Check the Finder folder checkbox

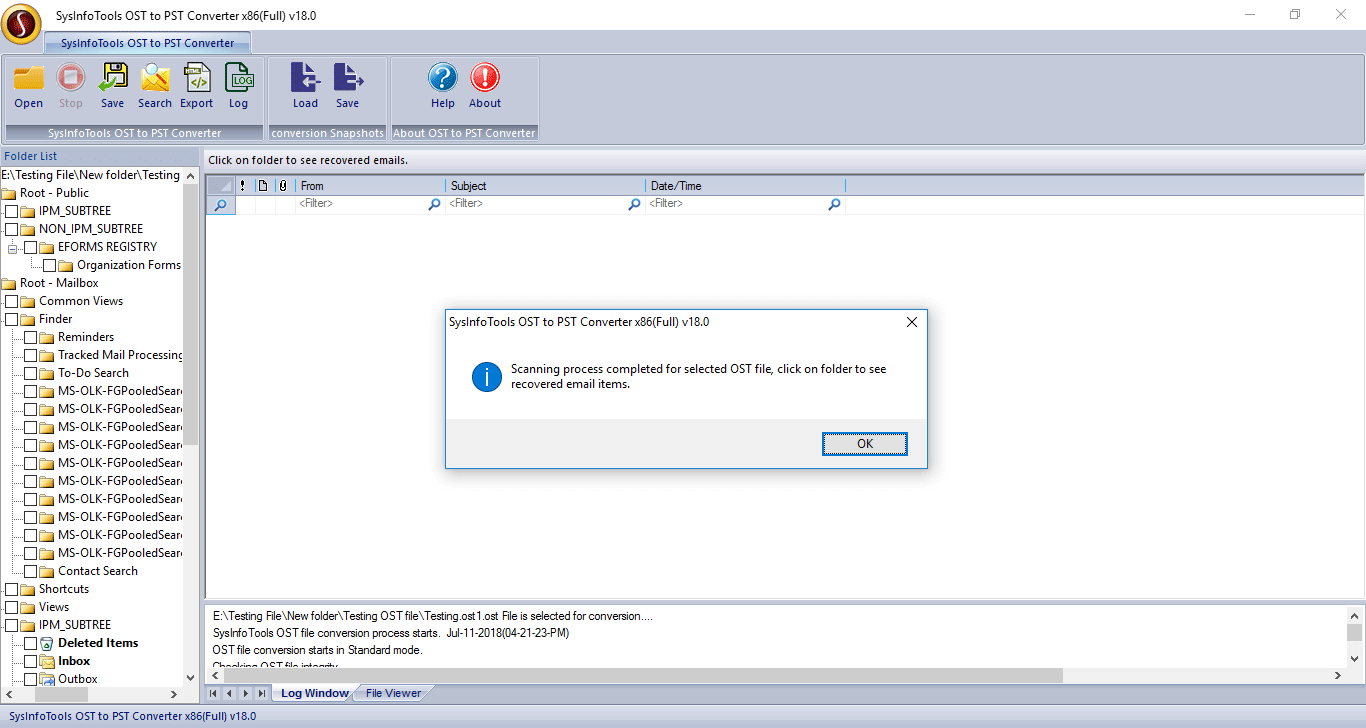(11, 319)
